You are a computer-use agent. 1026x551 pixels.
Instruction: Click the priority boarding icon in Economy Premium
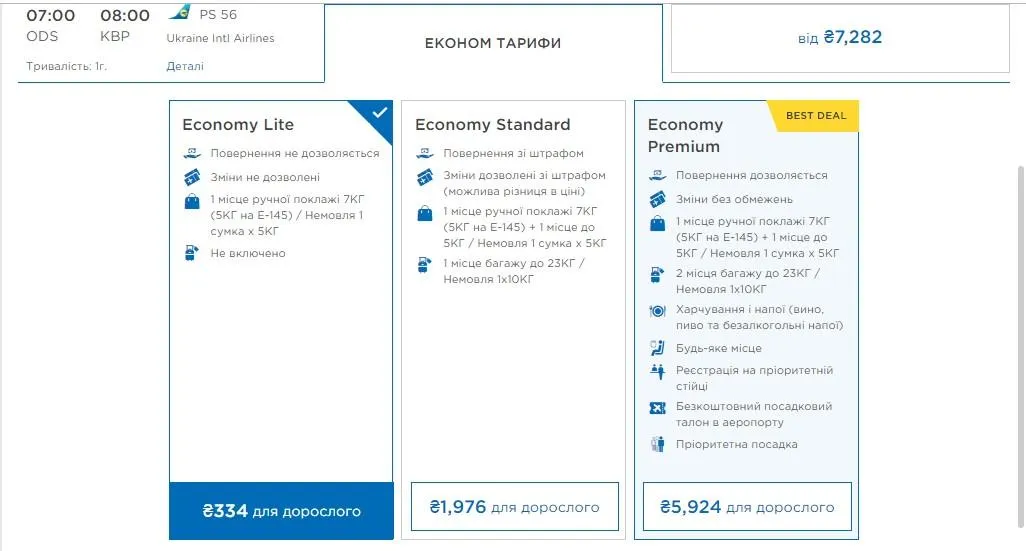658,445
